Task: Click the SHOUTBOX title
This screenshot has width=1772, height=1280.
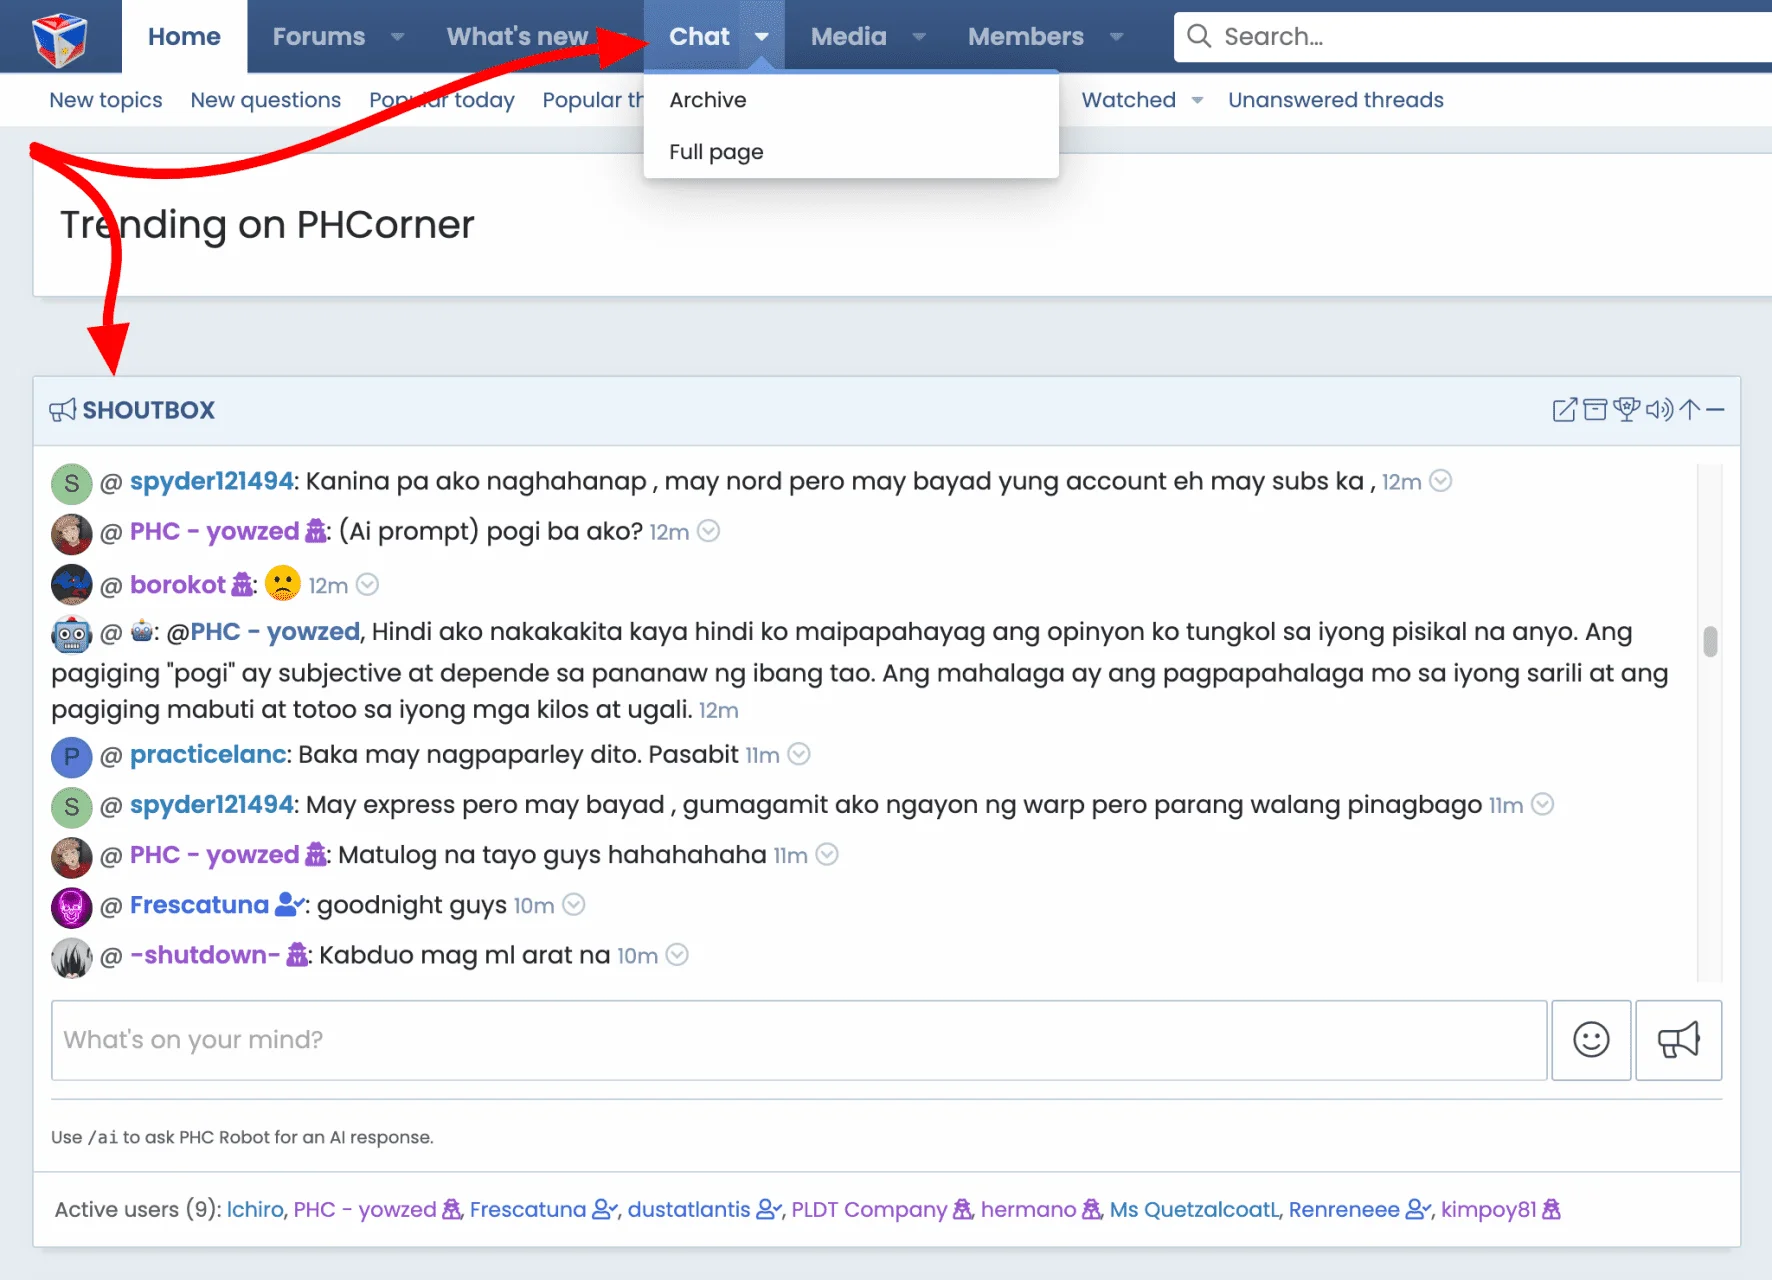Action: point(148,410)
